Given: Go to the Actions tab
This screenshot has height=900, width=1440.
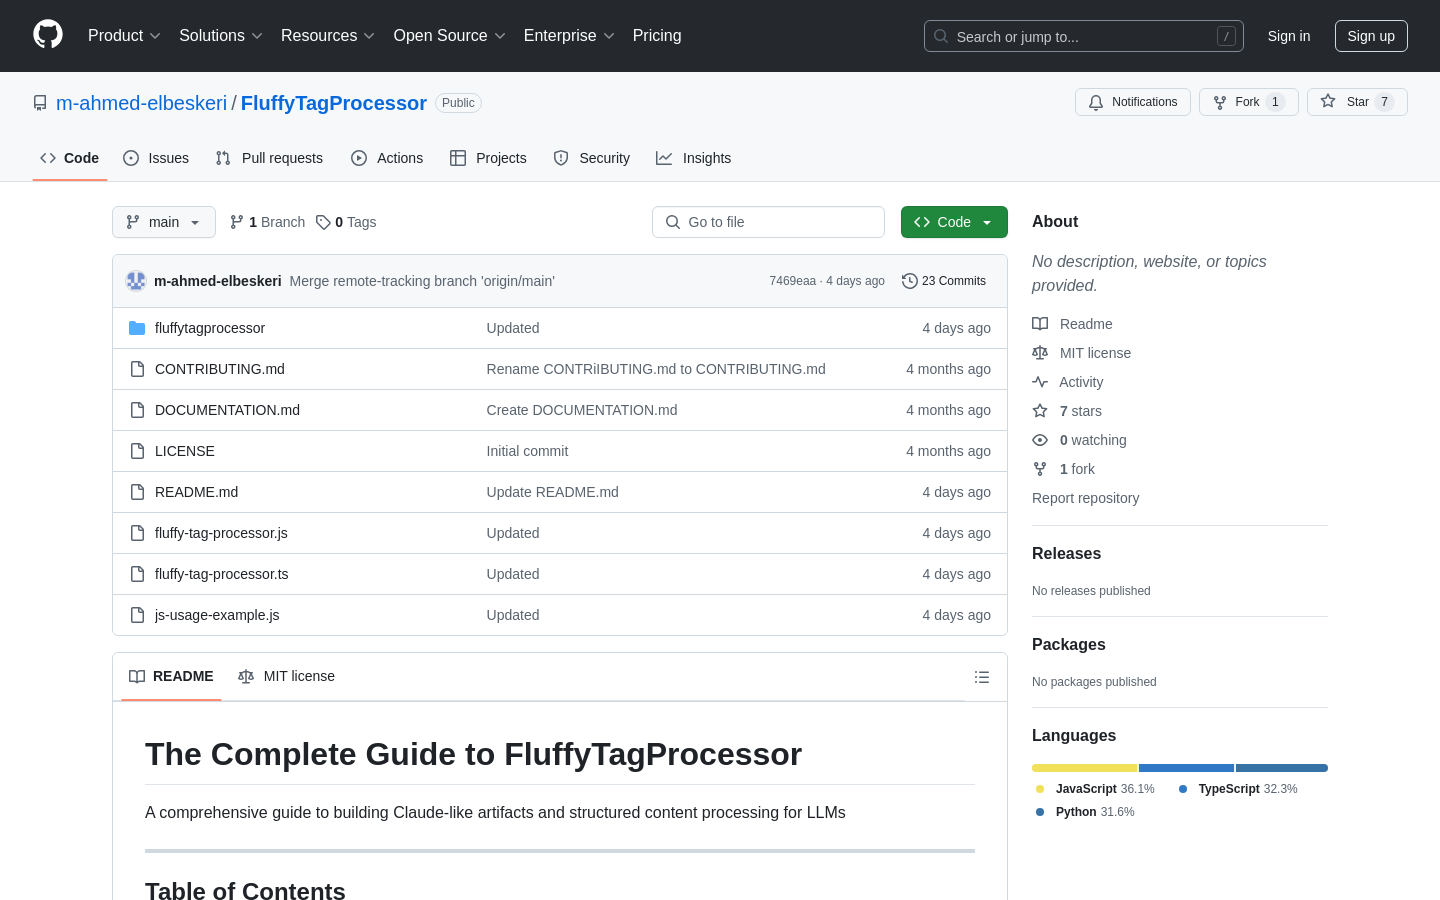Looking at the screenshot, I should tap(387, 158).
